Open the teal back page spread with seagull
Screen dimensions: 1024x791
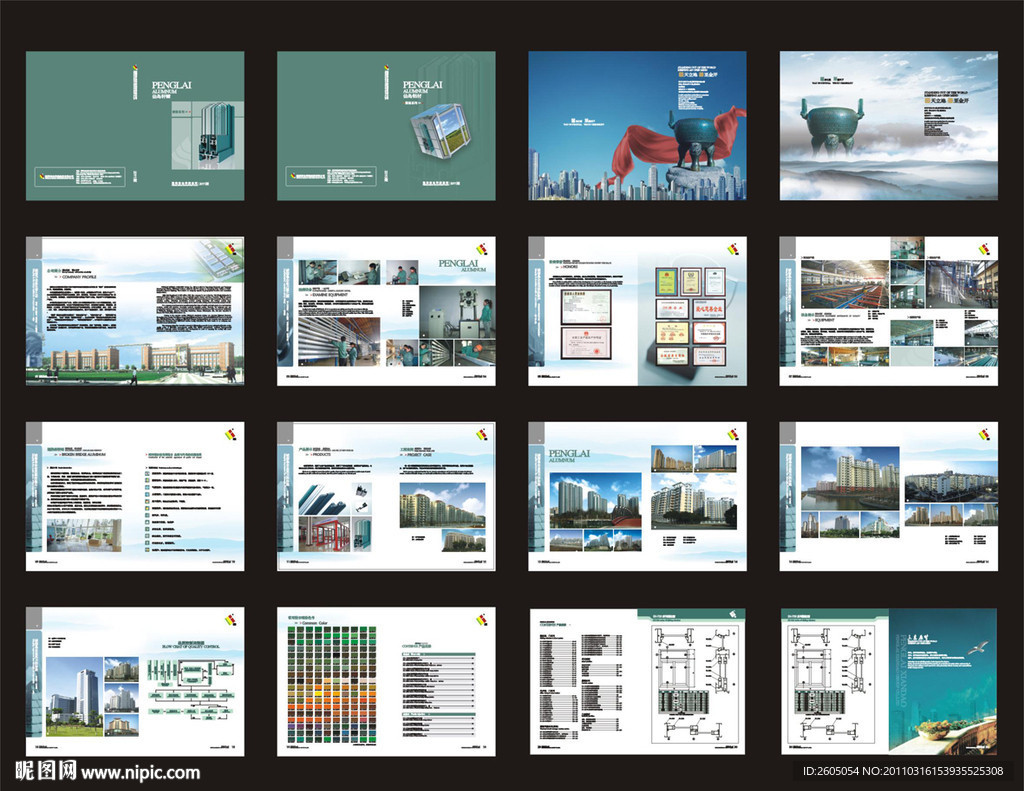(x=888, y=682)
